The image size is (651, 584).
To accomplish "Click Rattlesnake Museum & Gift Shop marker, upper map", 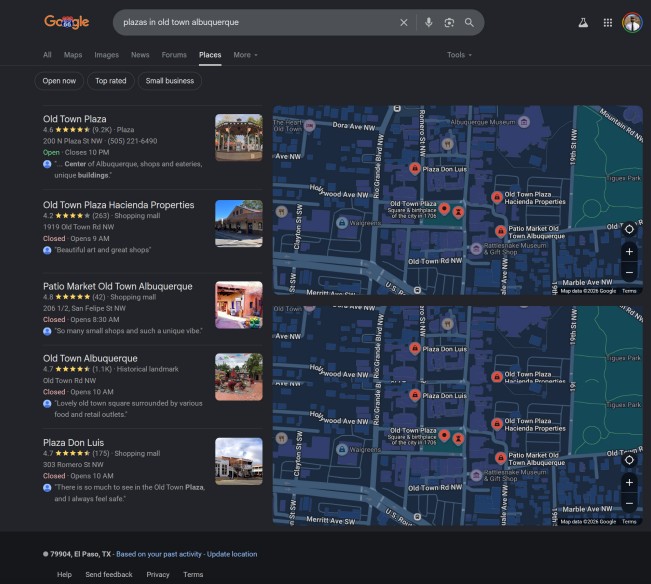I will click(476, 249).
